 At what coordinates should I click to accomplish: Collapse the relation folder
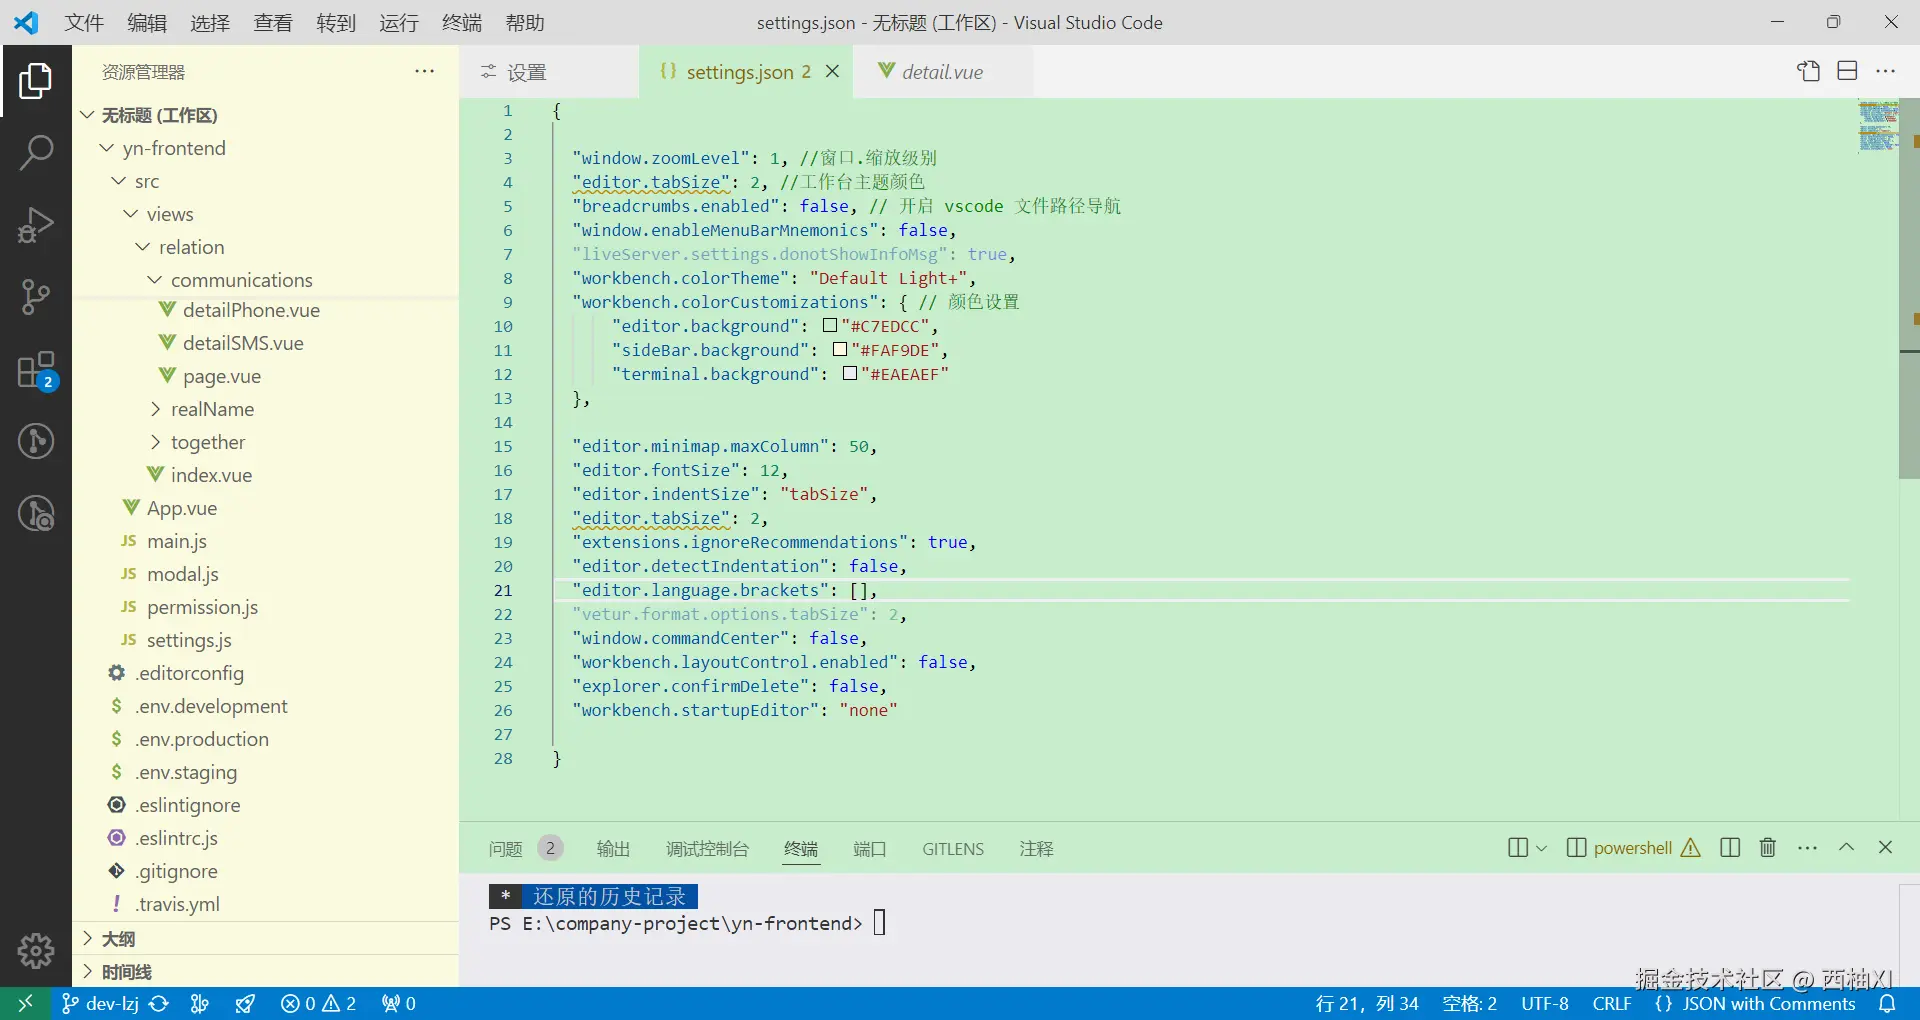143,247
